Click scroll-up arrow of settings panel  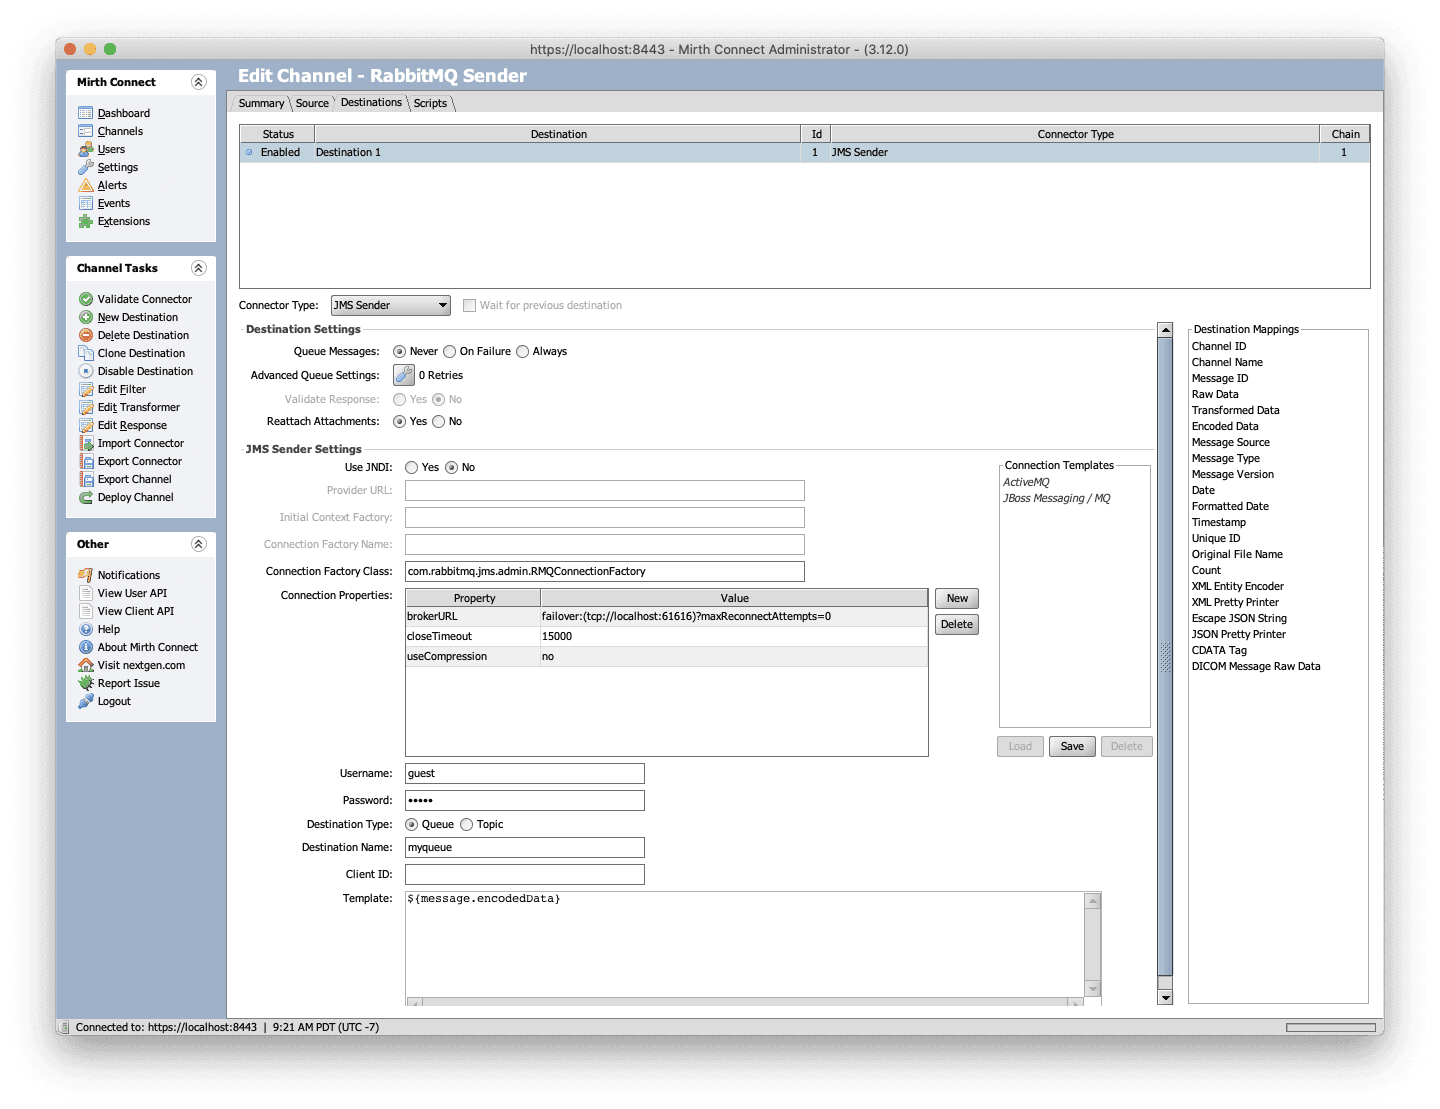click(1165, 330)
